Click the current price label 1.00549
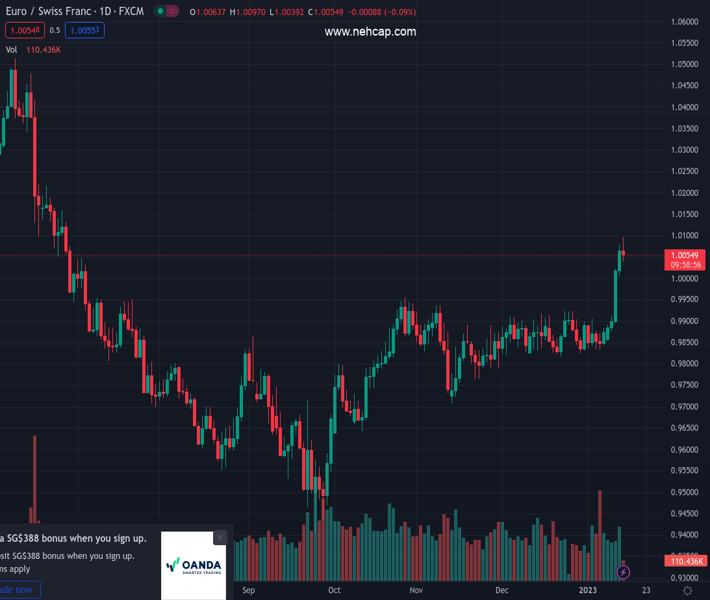The image size is (710, 600). 685,256
